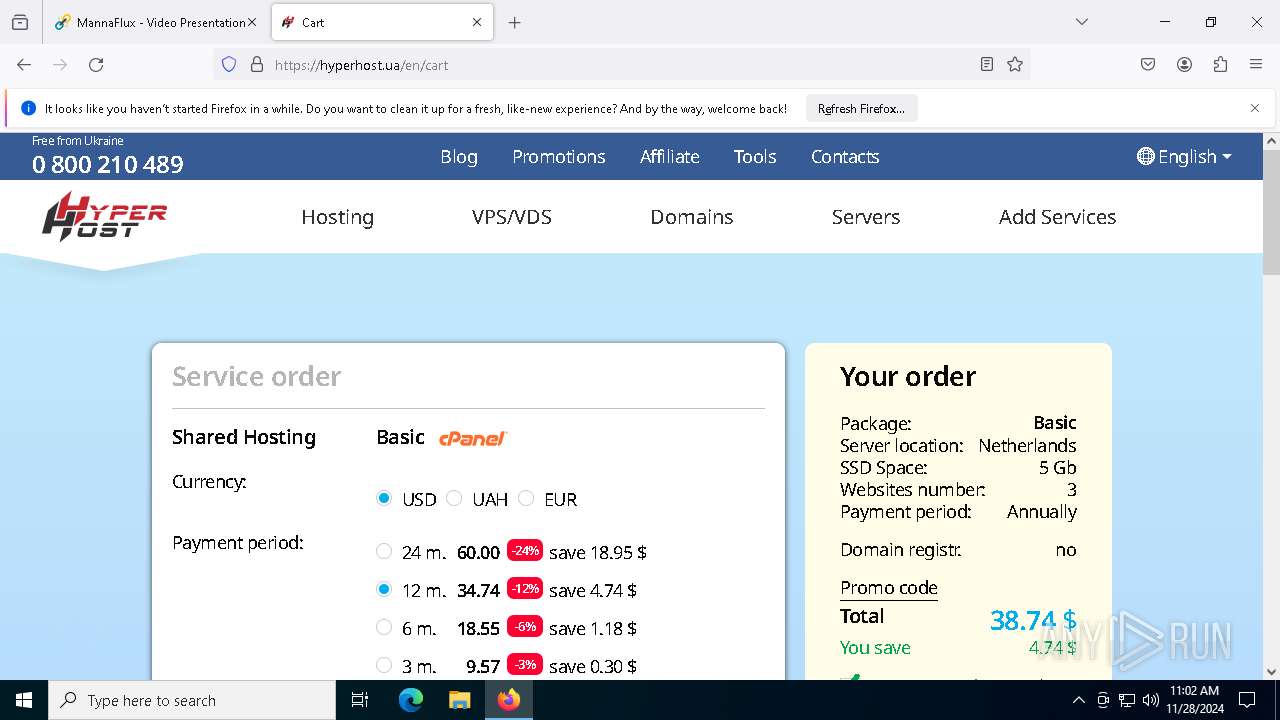Viewport: 1280px width, 720px height.
Task: Open Domains menu
Action: 692,217
